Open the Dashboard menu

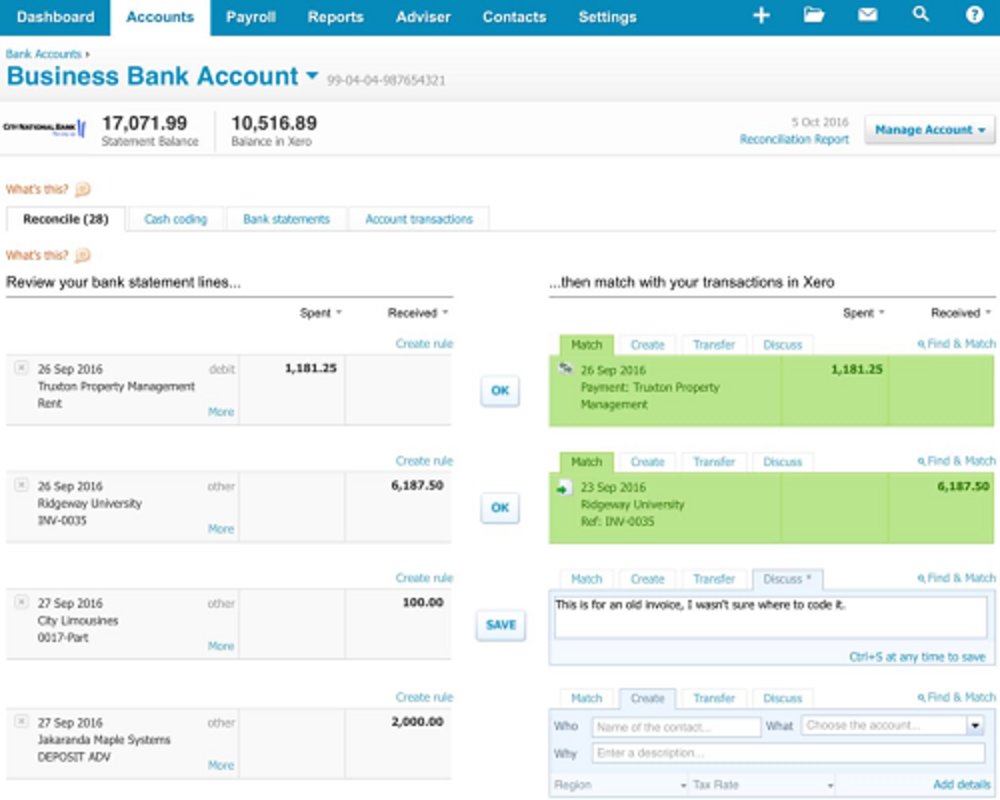coord(55,17)
